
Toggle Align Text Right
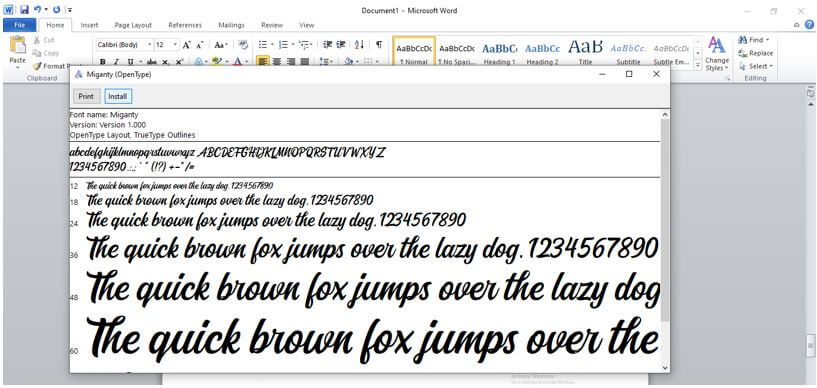[291, 62]
